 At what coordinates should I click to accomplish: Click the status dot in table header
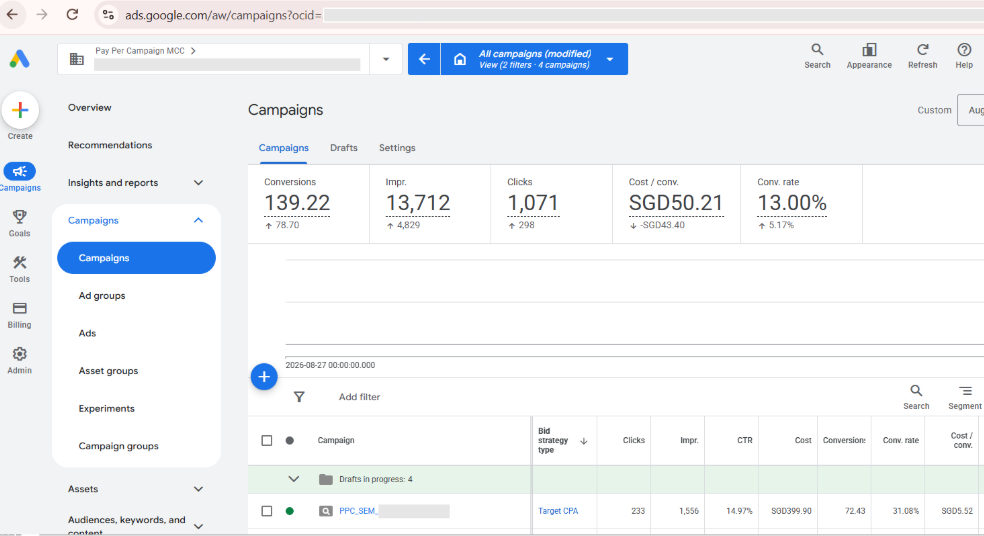[289, 441]
